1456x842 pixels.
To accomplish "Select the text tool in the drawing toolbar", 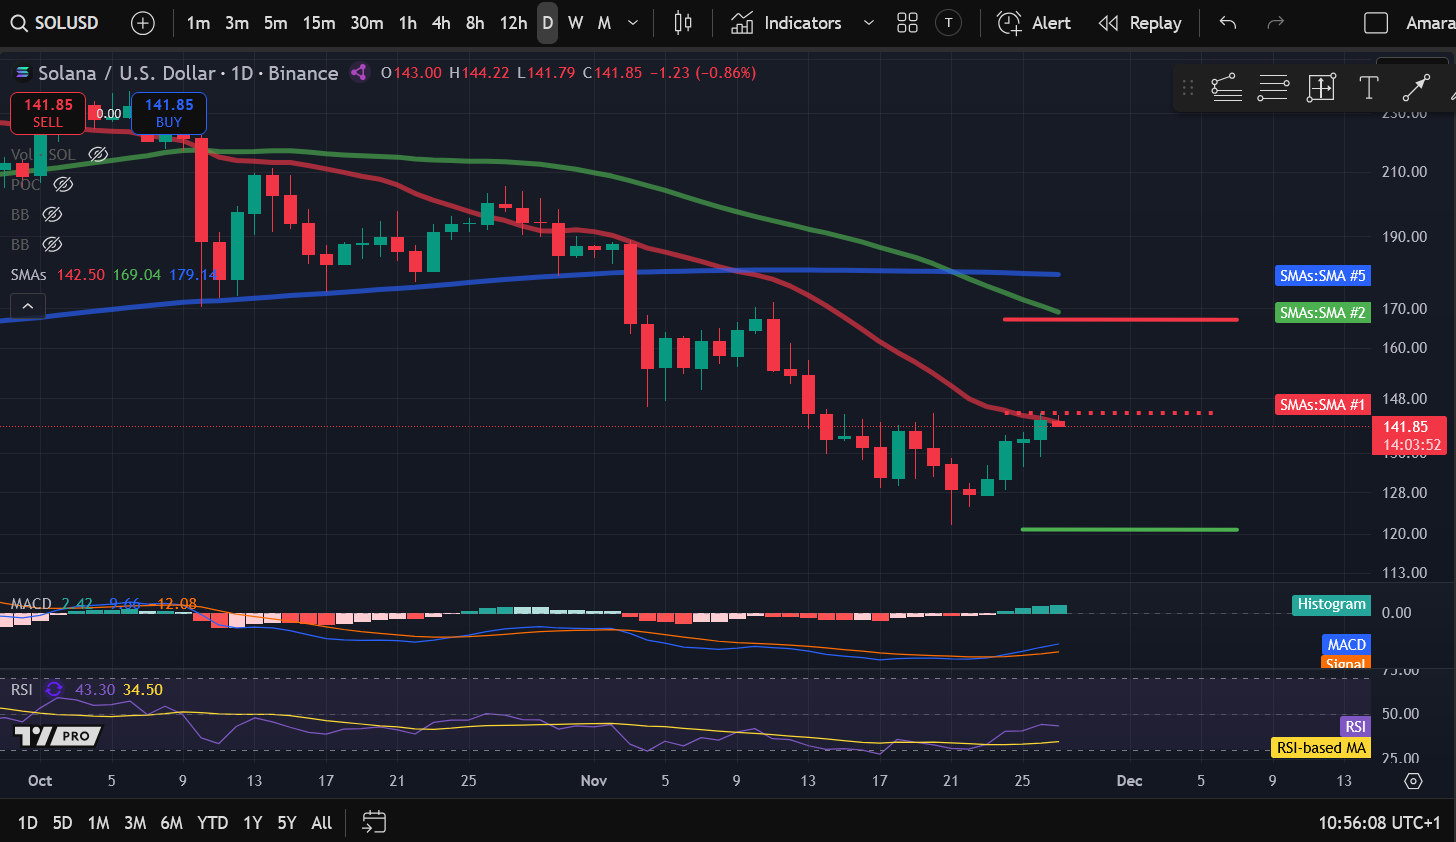I will tap(1368, 88).
